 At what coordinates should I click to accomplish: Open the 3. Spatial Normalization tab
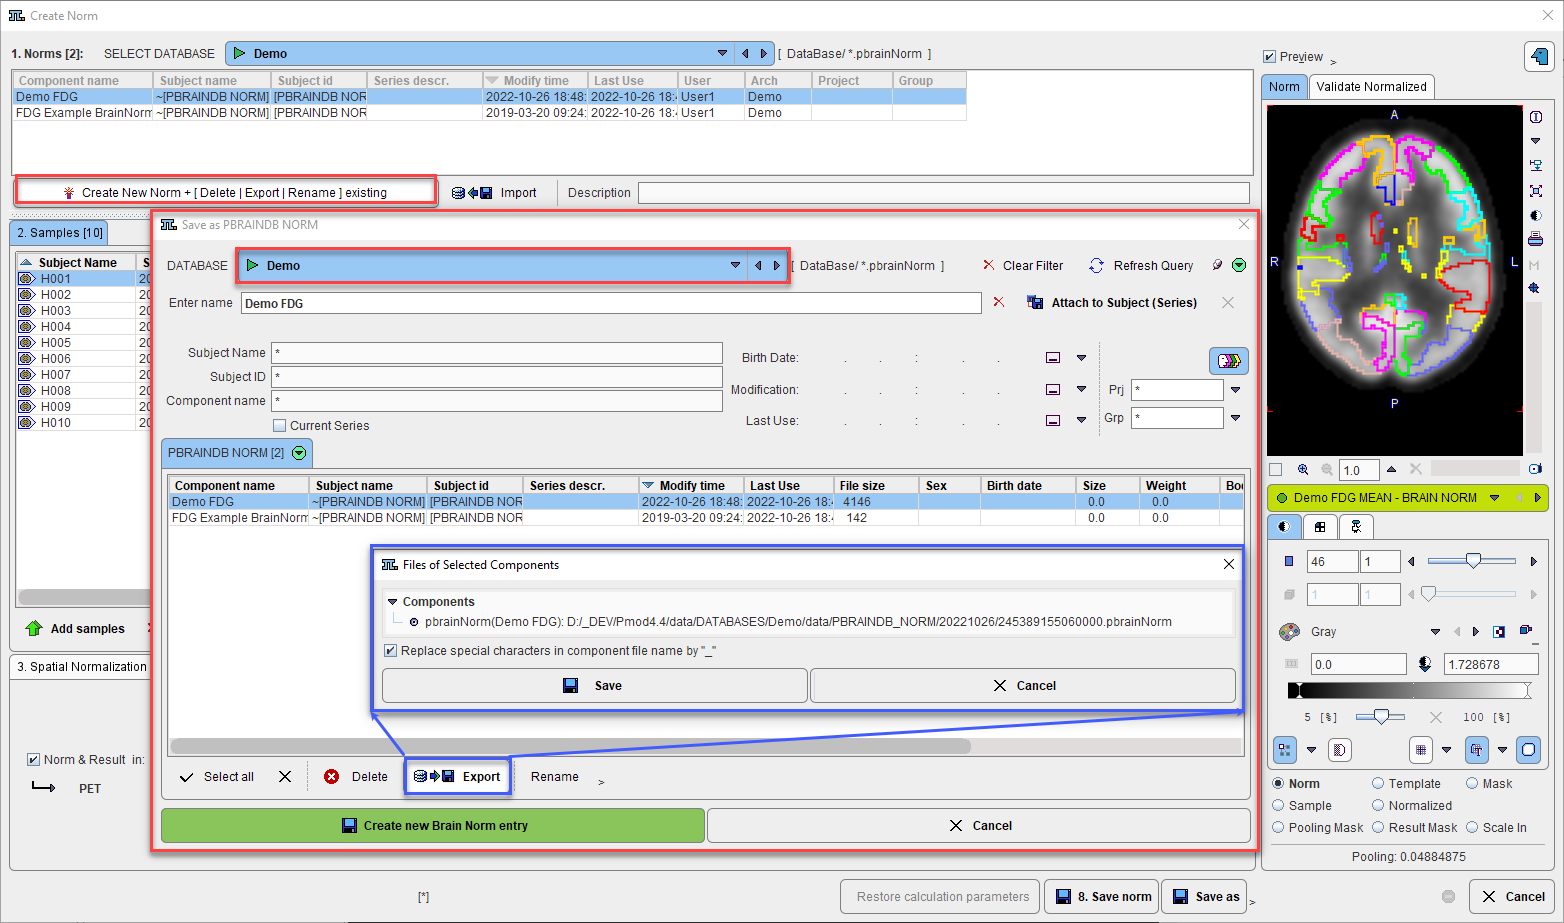tap(82, 667)
